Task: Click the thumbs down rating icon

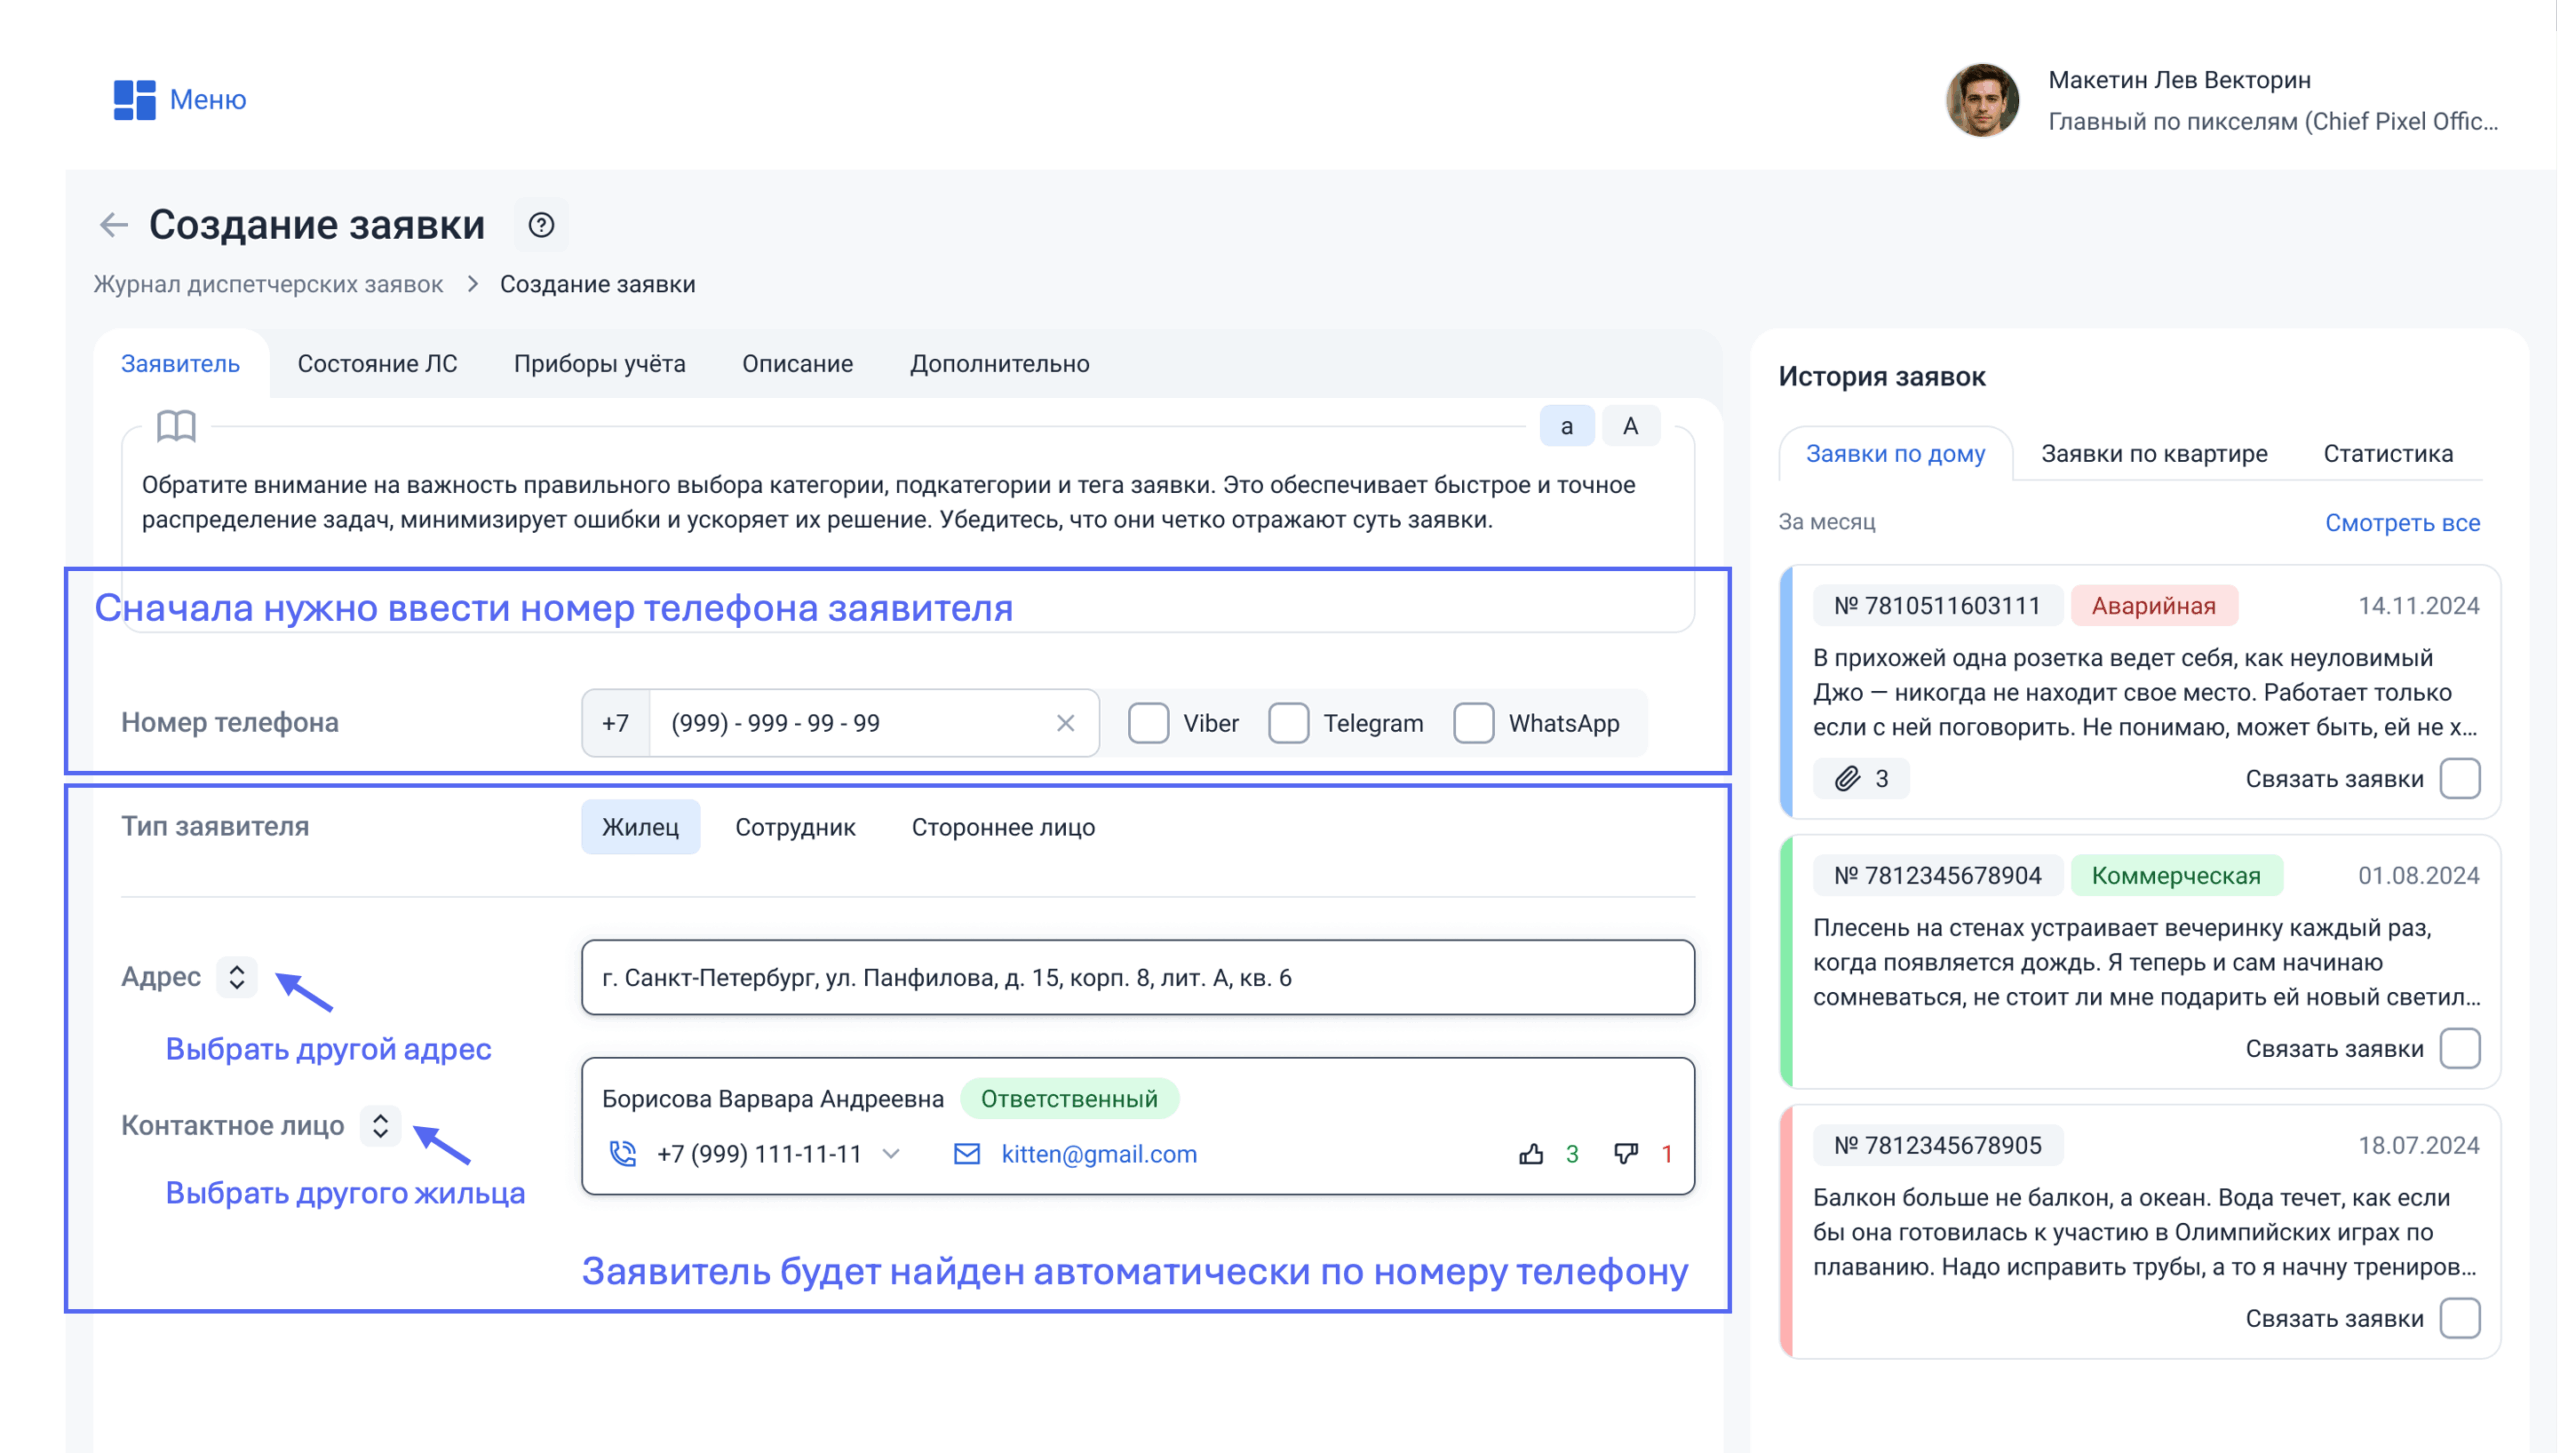Action: tap(1626, 1154)
